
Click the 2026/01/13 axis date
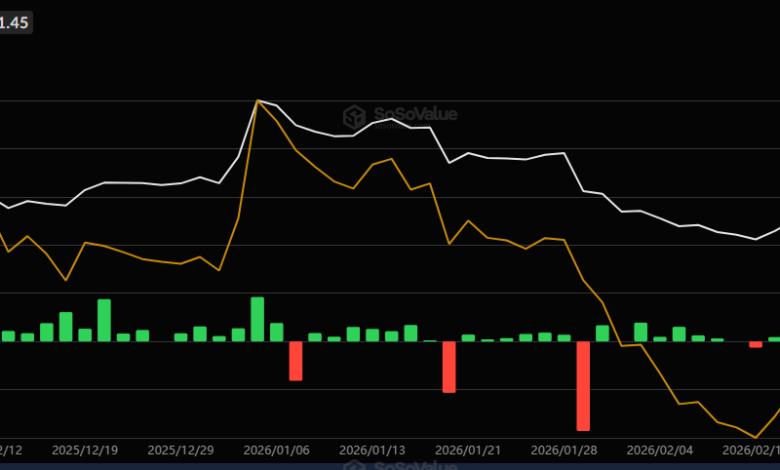coord(371,451)
